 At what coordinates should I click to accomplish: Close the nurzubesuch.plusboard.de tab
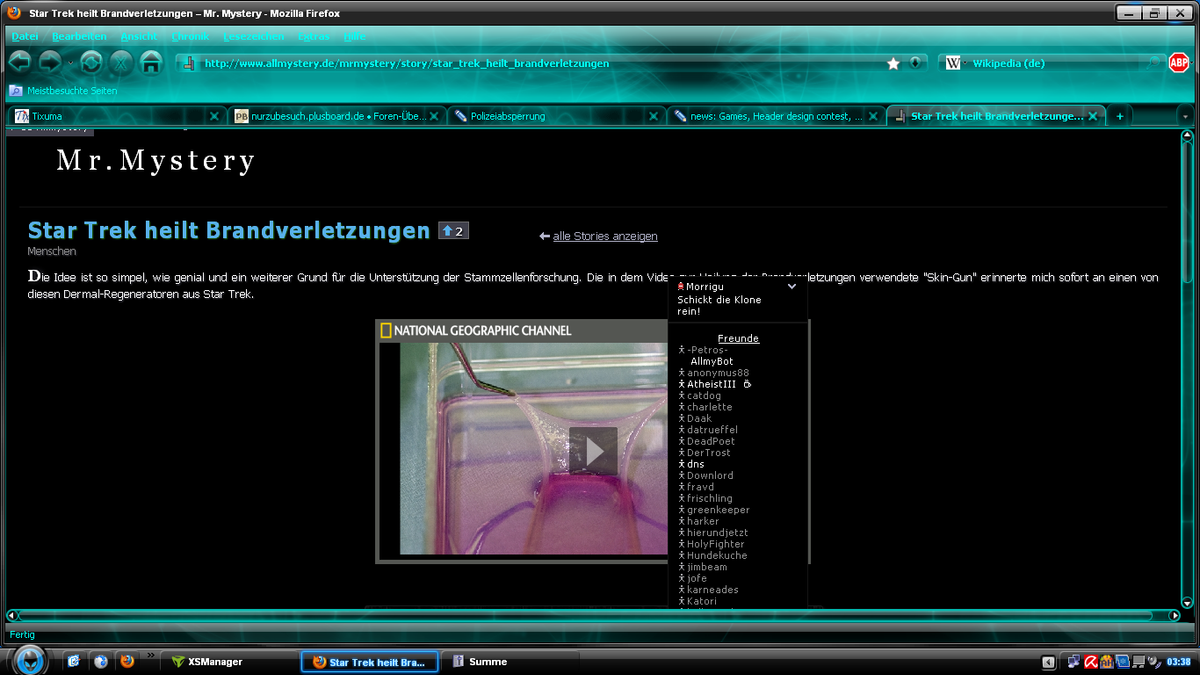[x=436, y=116]
